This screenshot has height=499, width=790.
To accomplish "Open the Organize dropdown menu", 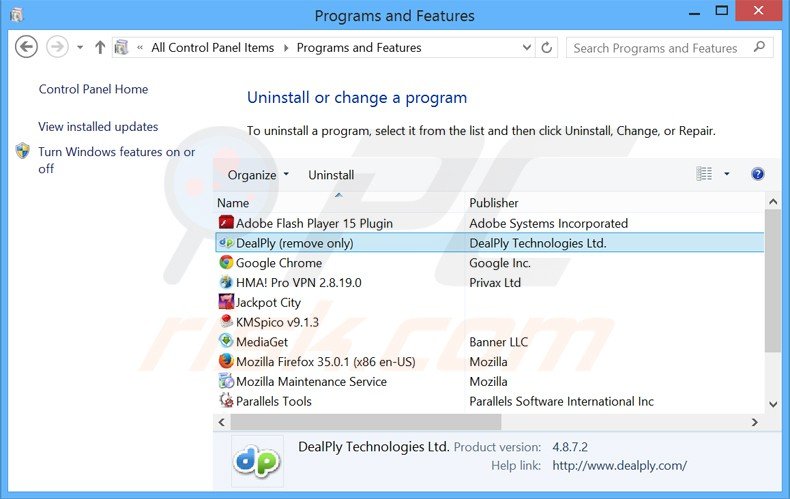I will pyautogui.click(x=258, y=175).
